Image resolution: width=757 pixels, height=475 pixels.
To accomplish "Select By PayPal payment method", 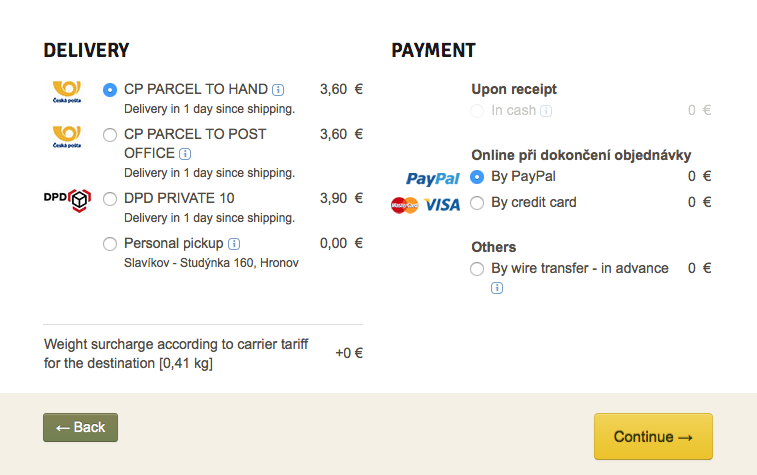I will tap(477, 177).
